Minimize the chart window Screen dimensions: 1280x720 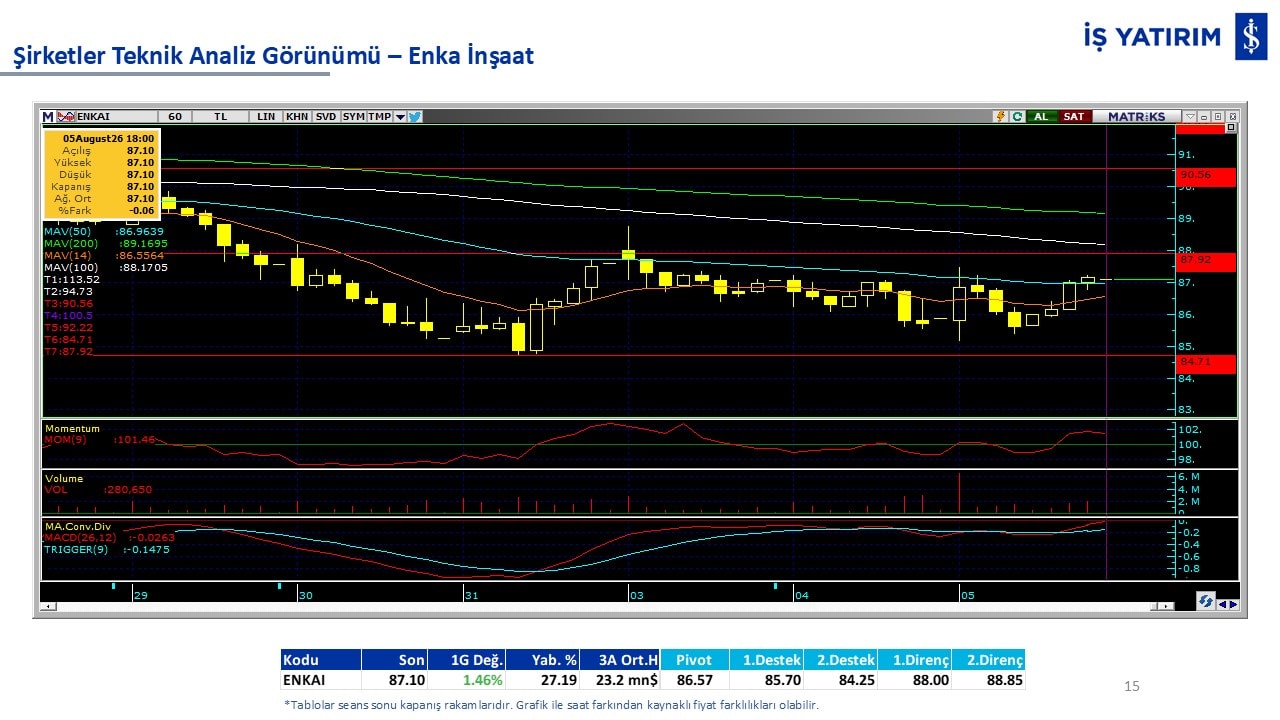point(1204,116)
